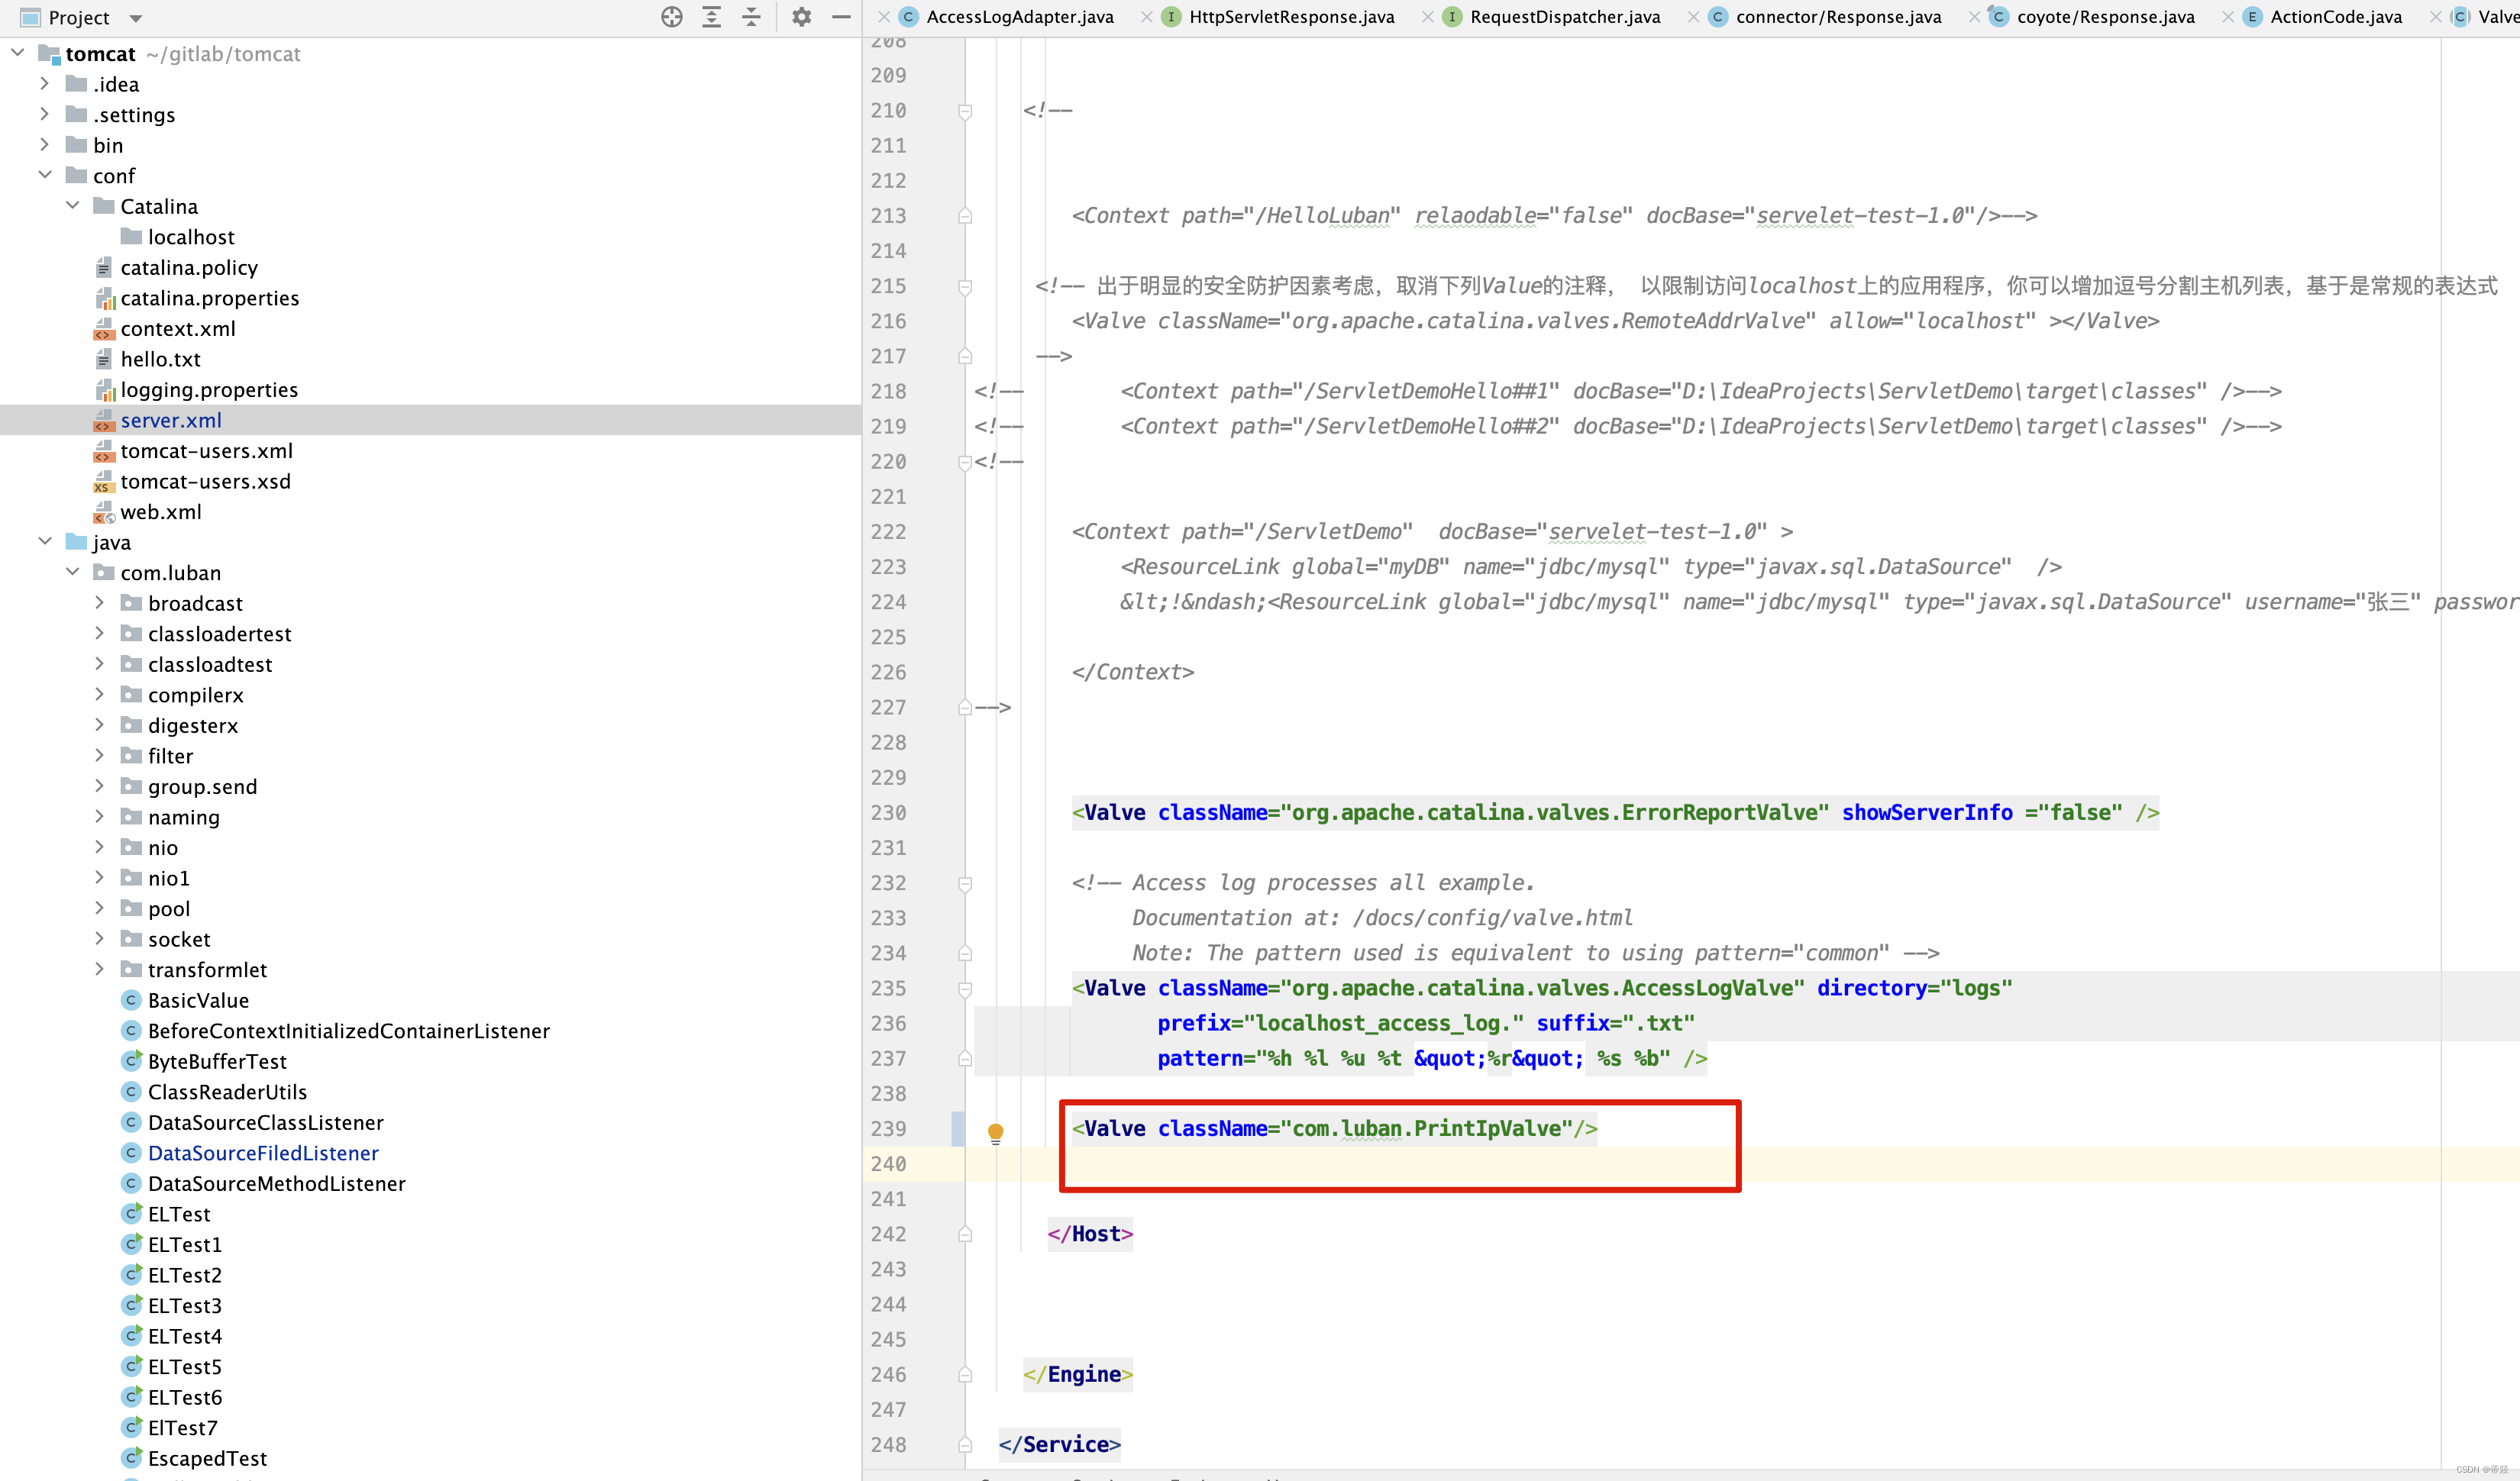This screenshot has height=1481, width=2520.
Task: Toggle code fold marker at line 235
Action: pos(965,989)
